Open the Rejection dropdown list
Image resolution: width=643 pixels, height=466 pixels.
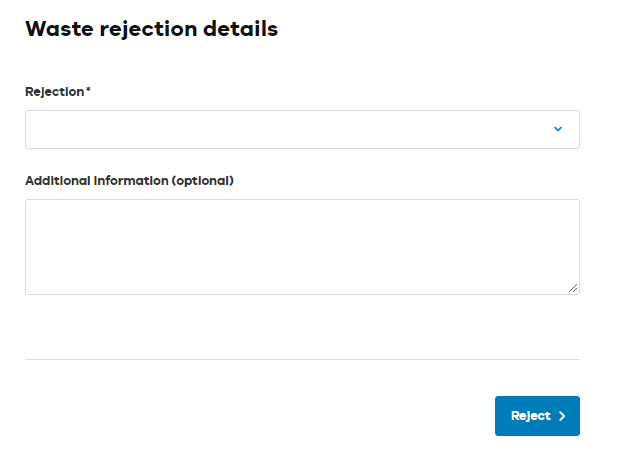click(x=302, y=129)
